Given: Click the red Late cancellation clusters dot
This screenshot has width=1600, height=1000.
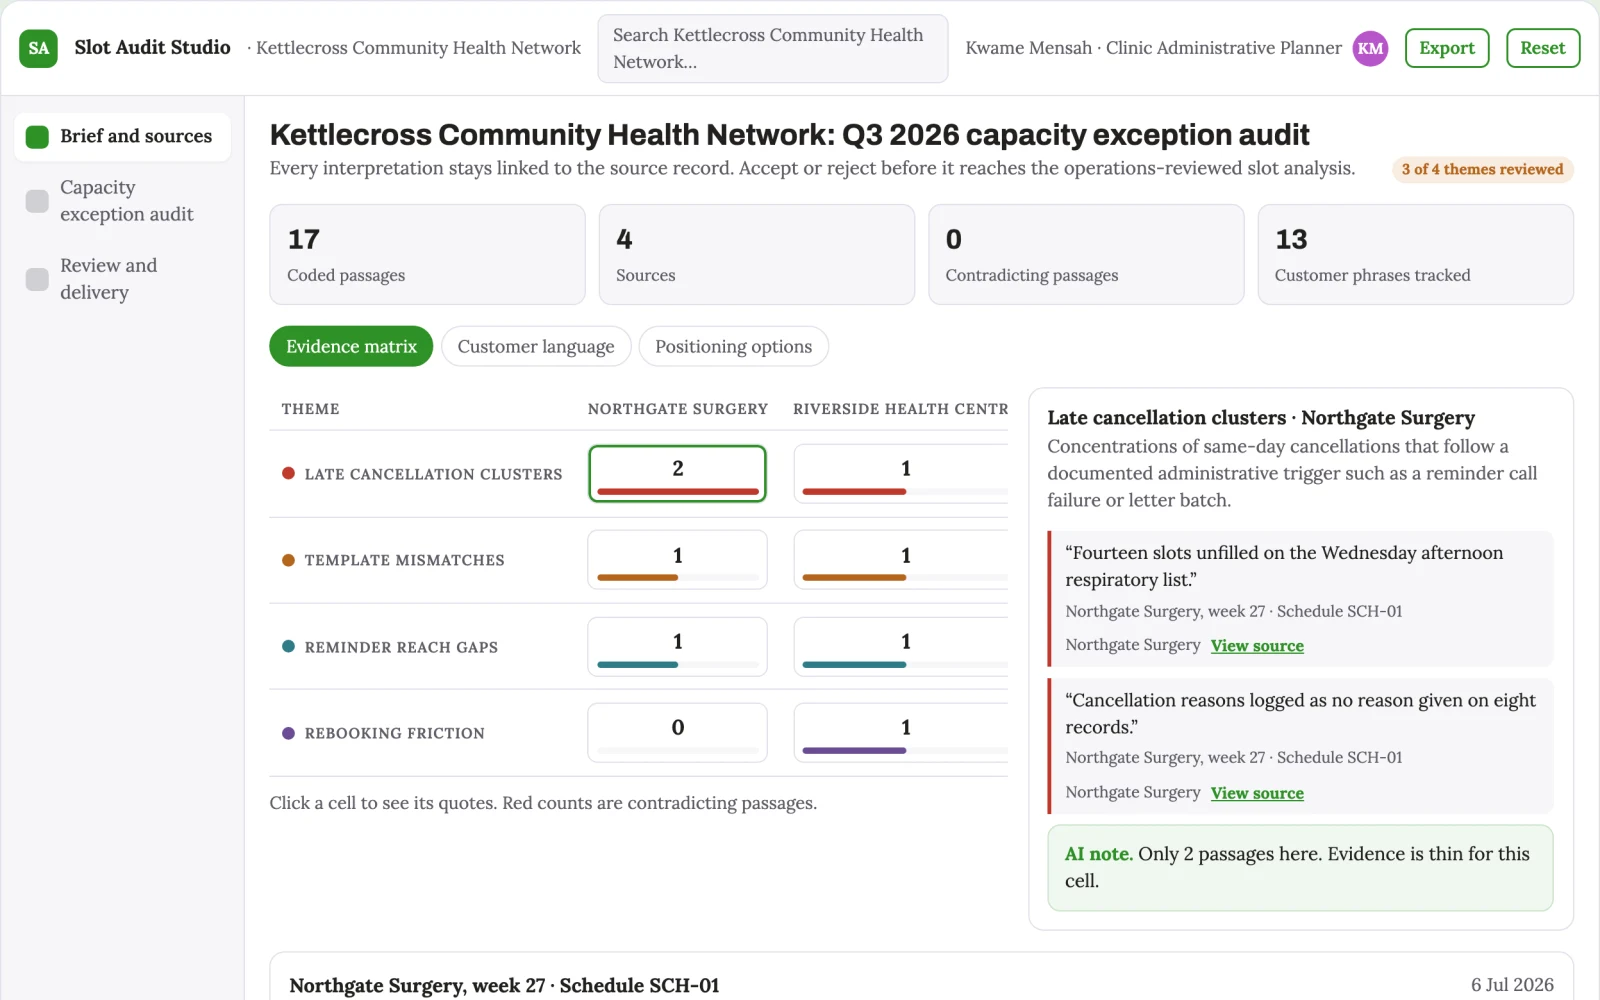Looking at the screenshot, I should [x=288, y=473].
